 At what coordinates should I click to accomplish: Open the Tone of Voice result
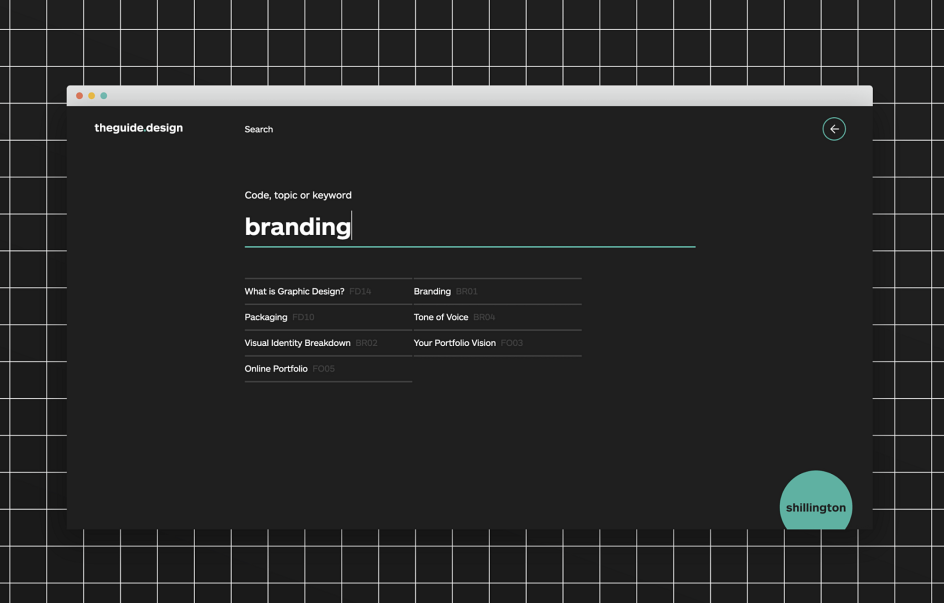tap(441, 317)
